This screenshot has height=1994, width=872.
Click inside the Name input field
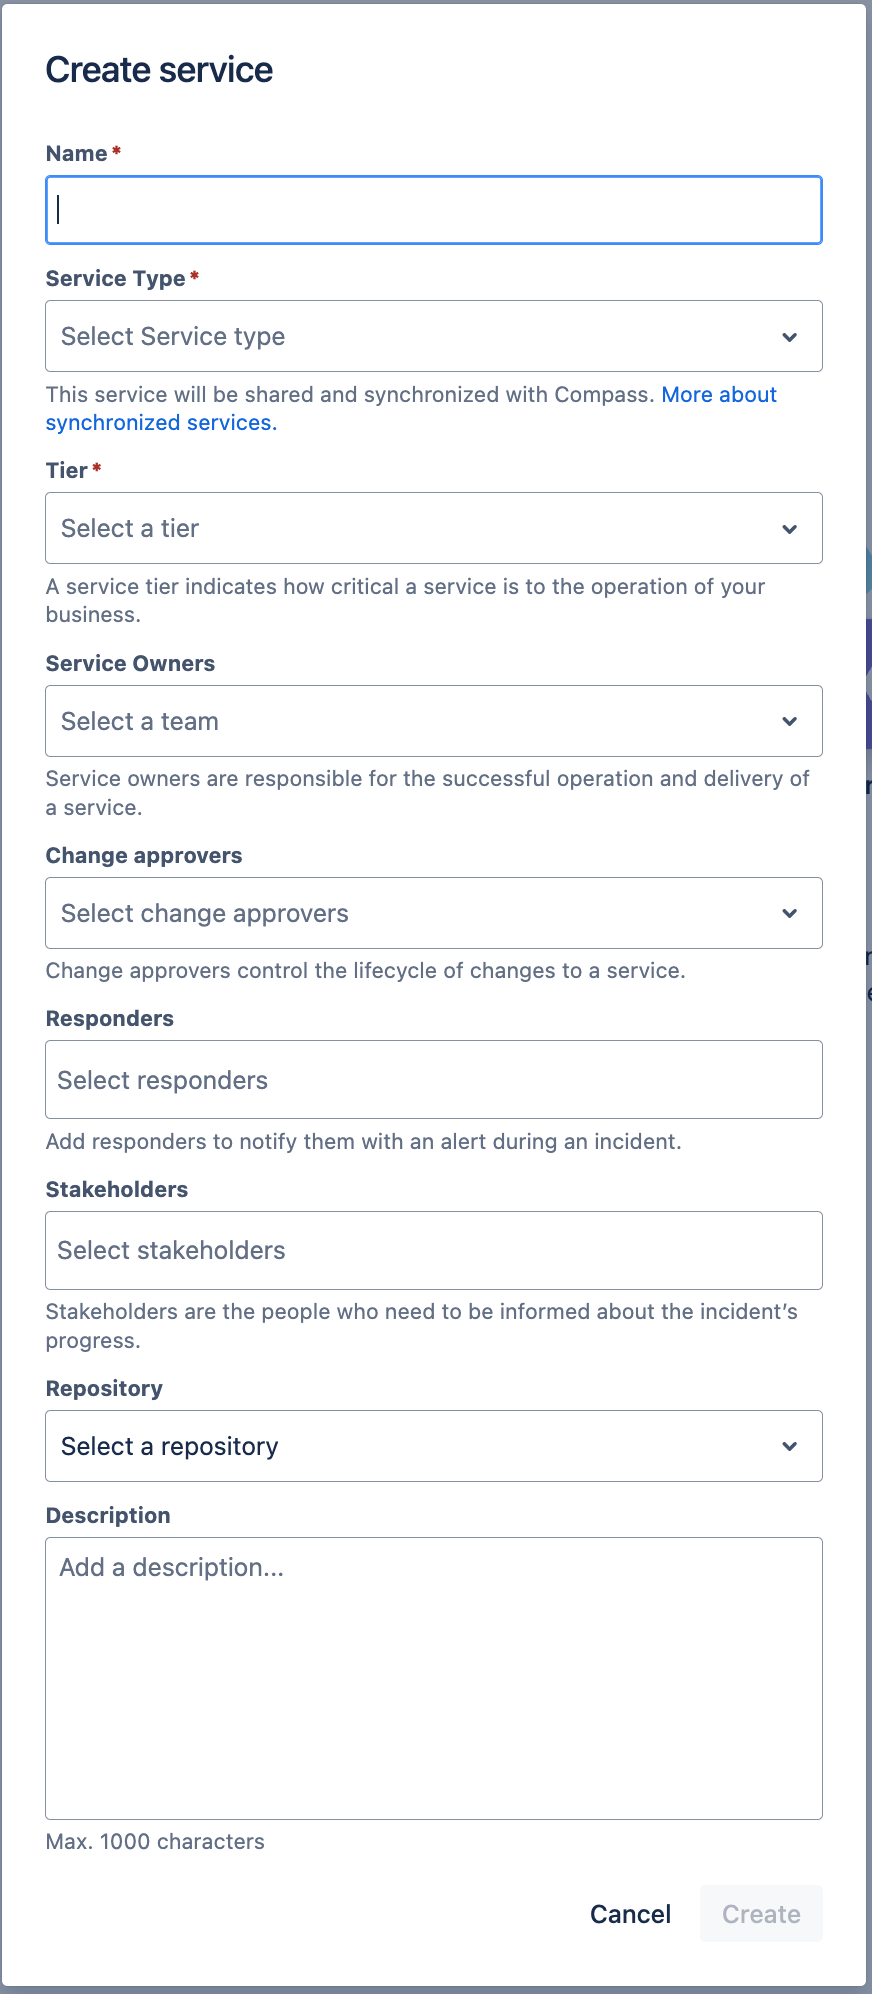[x=433, y=210]
